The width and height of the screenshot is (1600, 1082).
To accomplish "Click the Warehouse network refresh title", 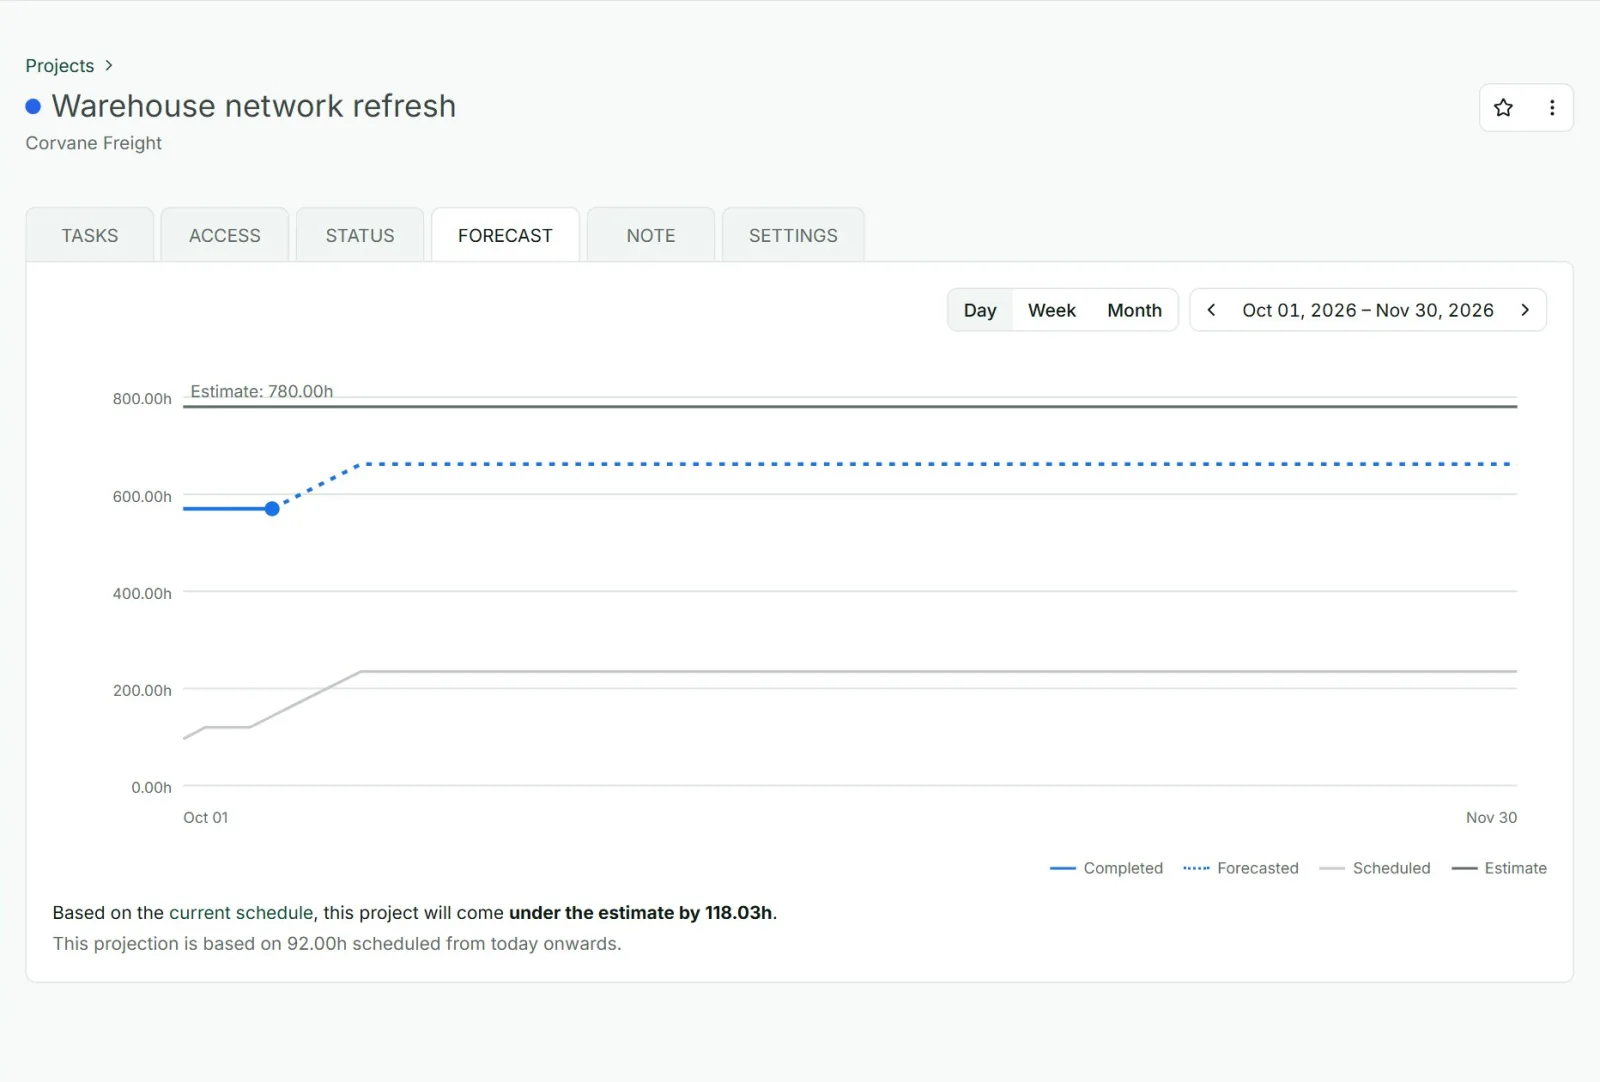I will tap(254, 106).
